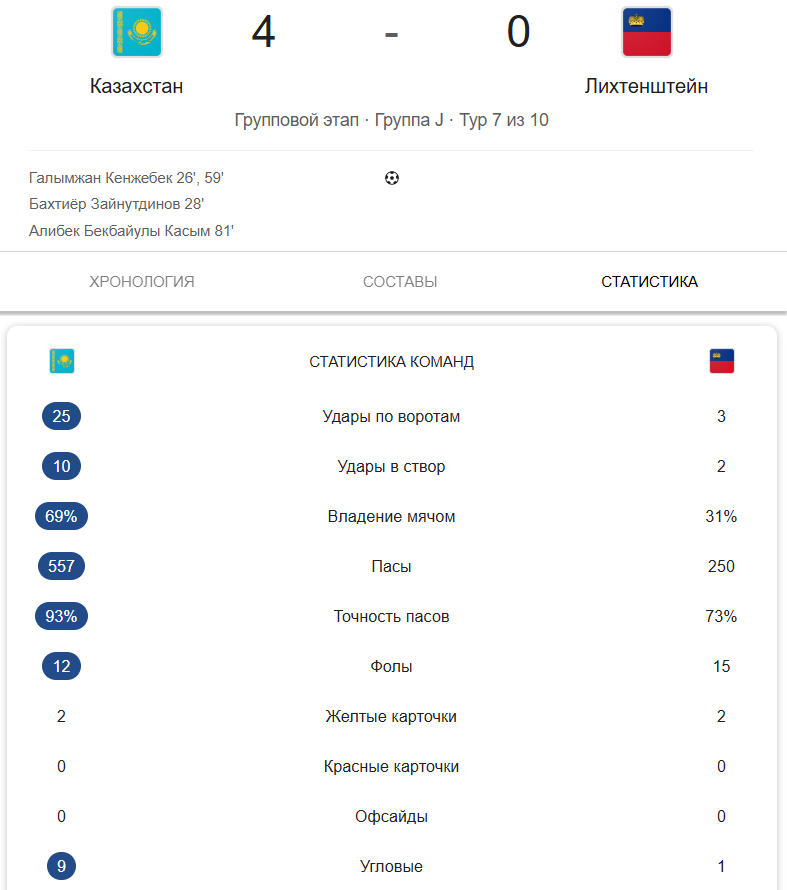Screen dimensions: 787x890
Task: Open the Казахстан team name link
Action: coord(136,86)
